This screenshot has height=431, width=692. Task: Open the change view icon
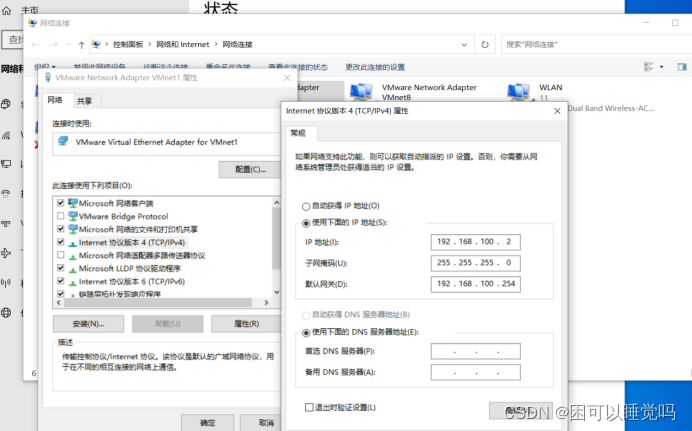(648, 67)
